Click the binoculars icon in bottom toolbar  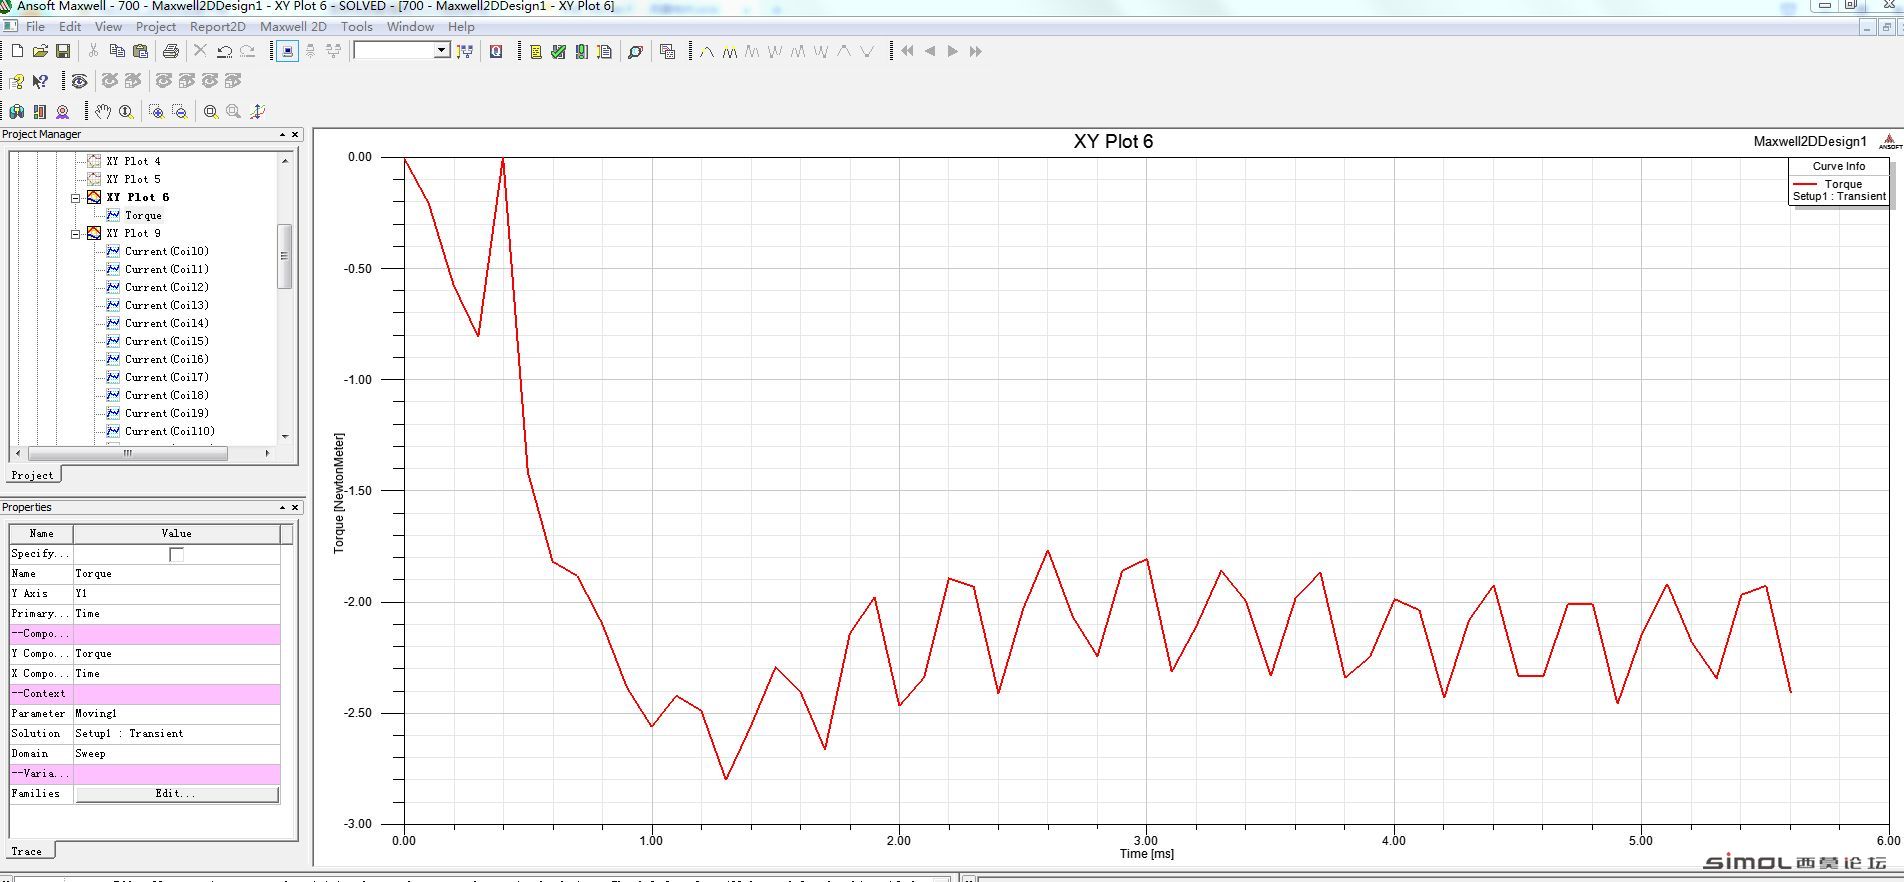17,111
